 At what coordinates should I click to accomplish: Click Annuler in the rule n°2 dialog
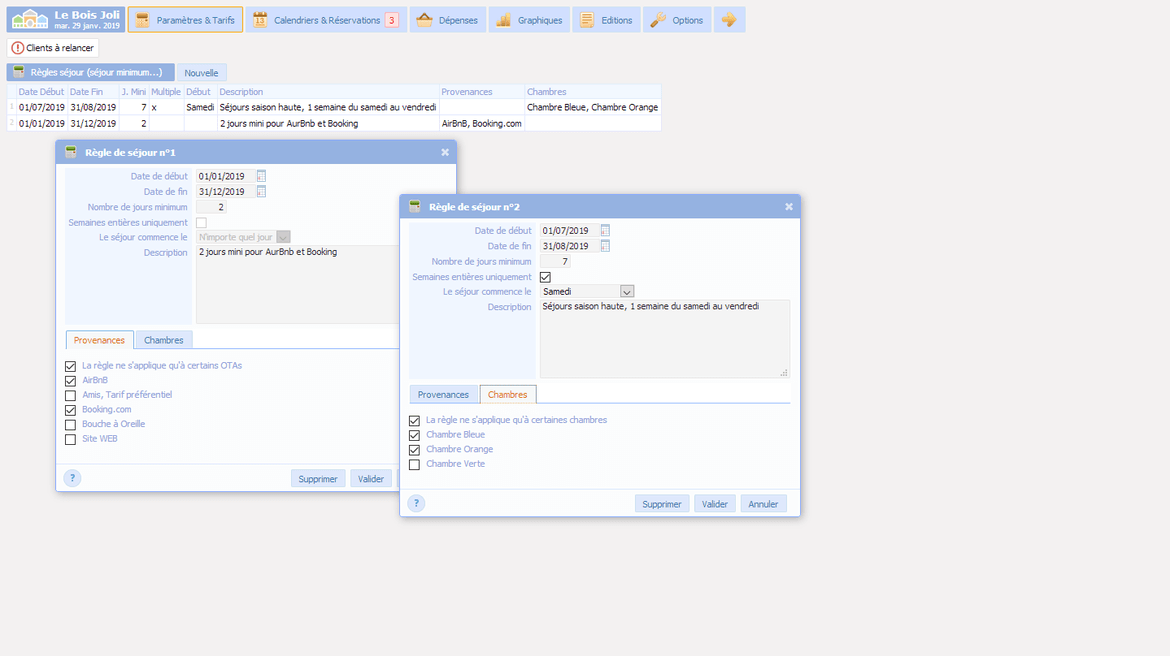[763, 504]
